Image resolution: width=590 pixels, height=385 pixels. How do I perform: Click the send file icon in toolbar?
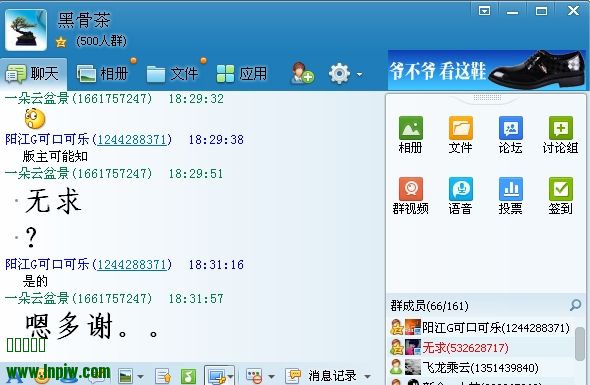(x=163, y=376)
